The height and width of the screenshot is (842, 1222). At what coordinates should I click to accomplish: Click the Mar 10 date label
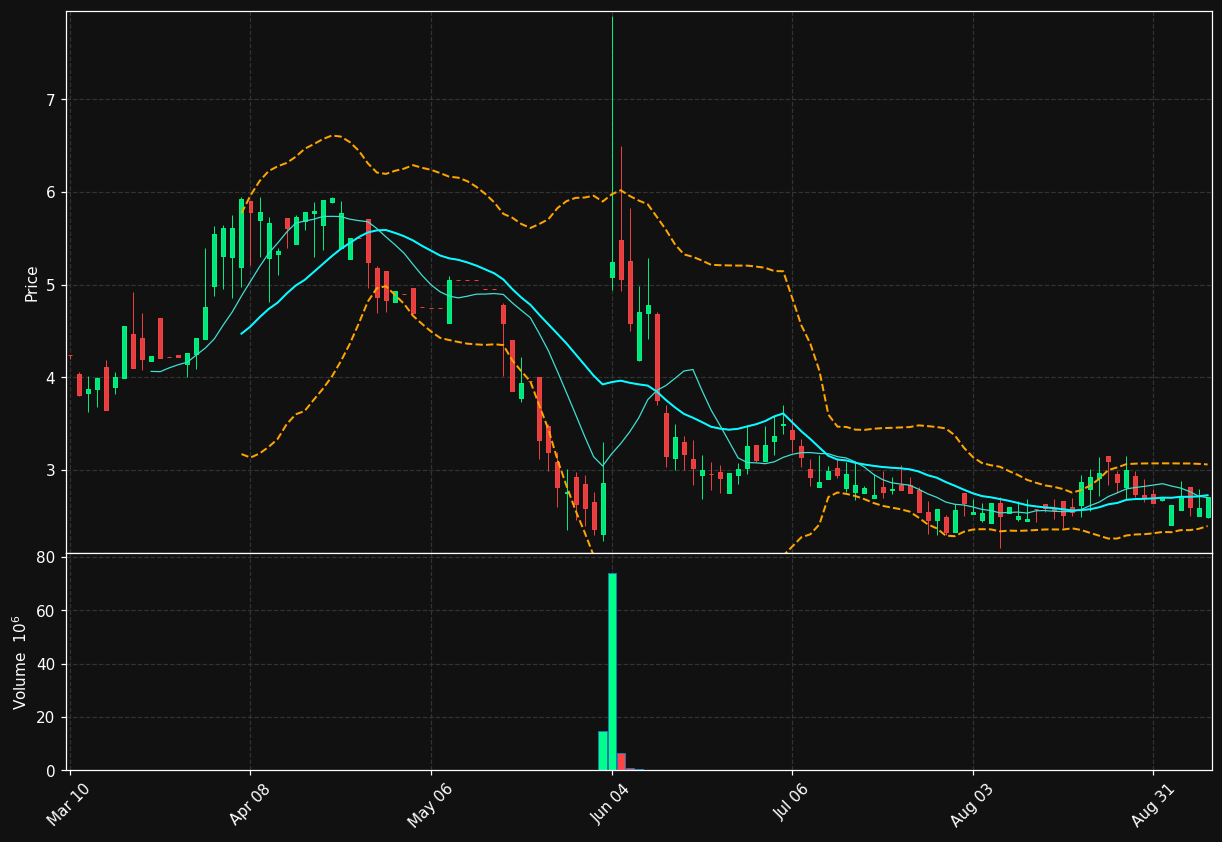click(68, 805)
